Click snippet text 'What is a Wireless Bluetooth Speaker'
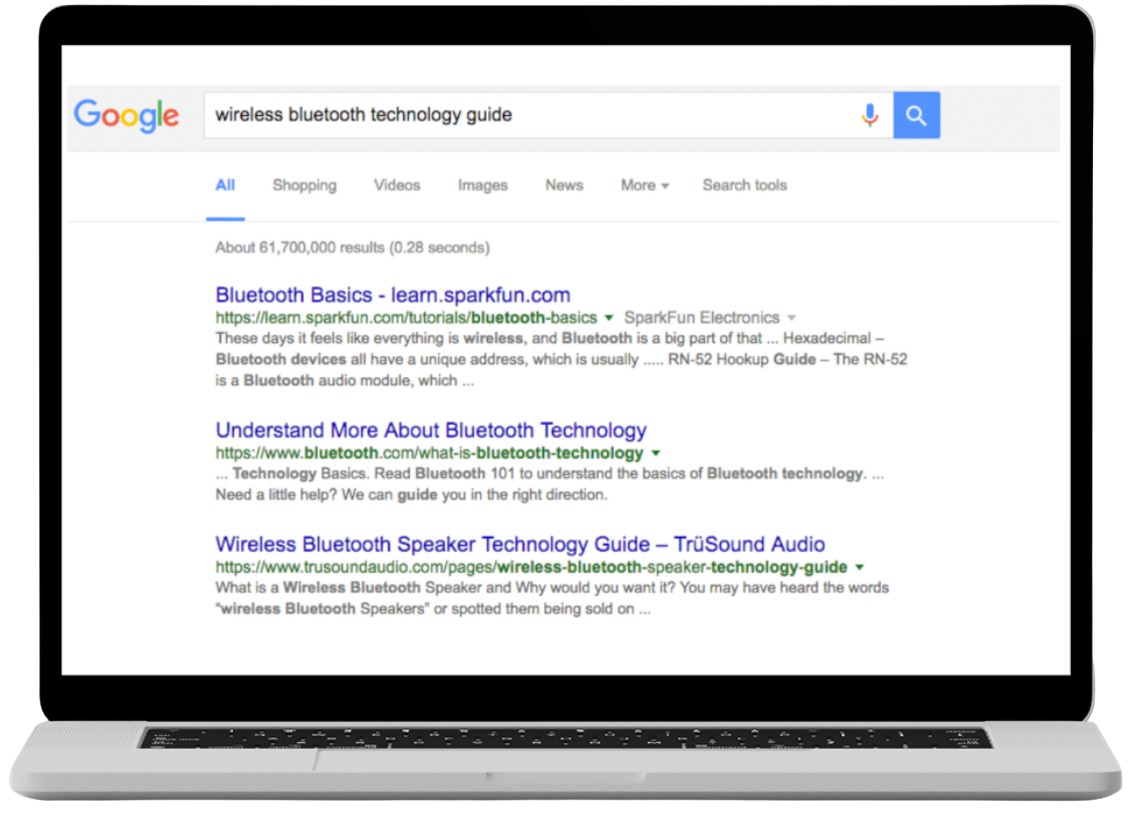 349,587
